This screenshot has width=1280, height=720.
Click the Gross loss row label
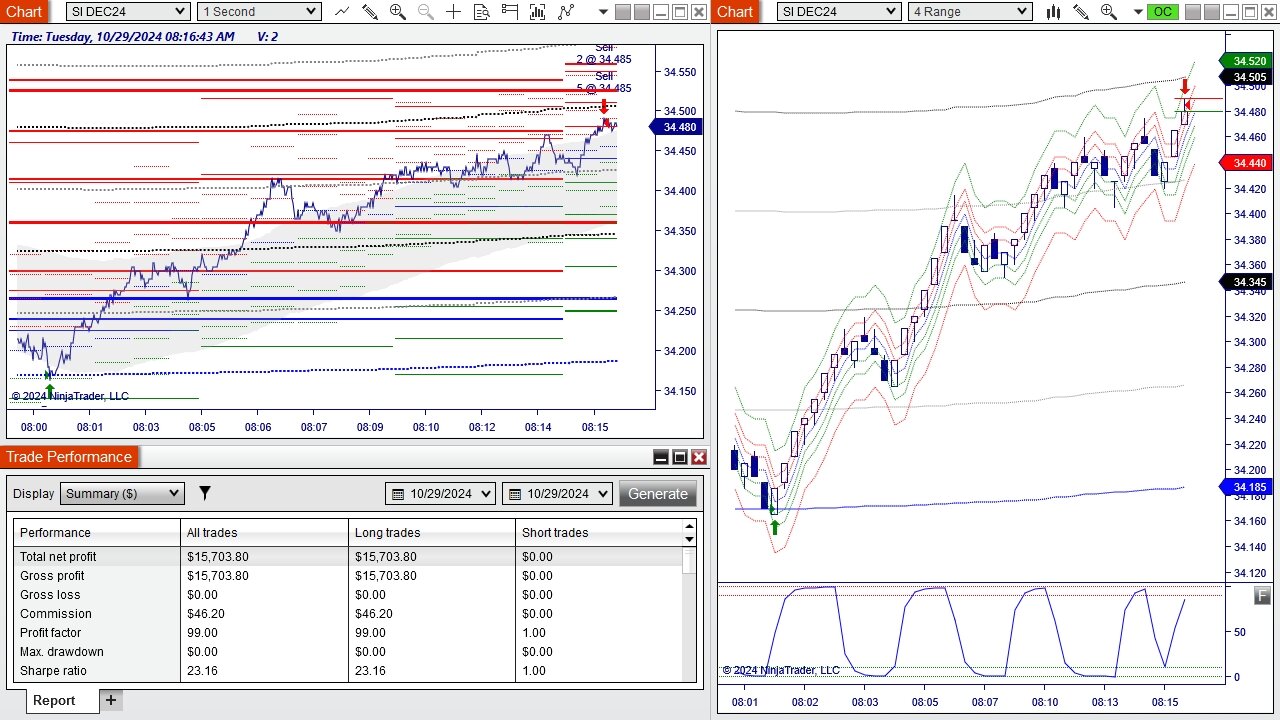click(50, 595)
